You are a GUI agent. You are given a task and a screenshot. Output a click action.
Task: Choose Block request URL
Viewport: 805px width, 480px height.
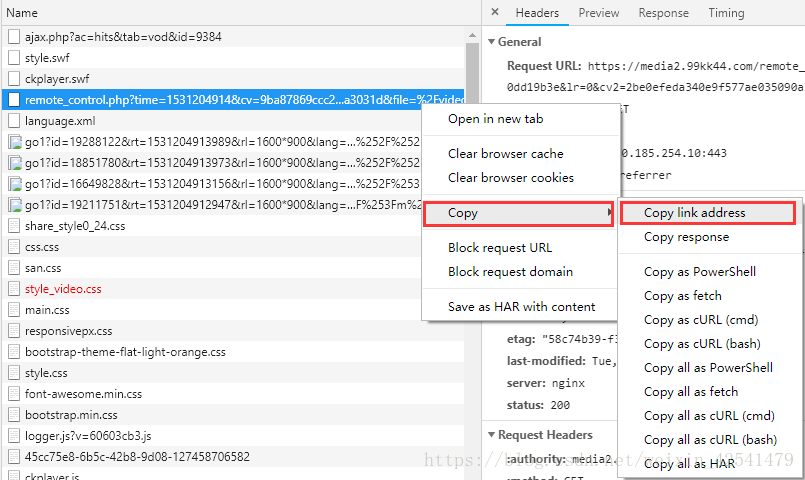pos(521,247)
